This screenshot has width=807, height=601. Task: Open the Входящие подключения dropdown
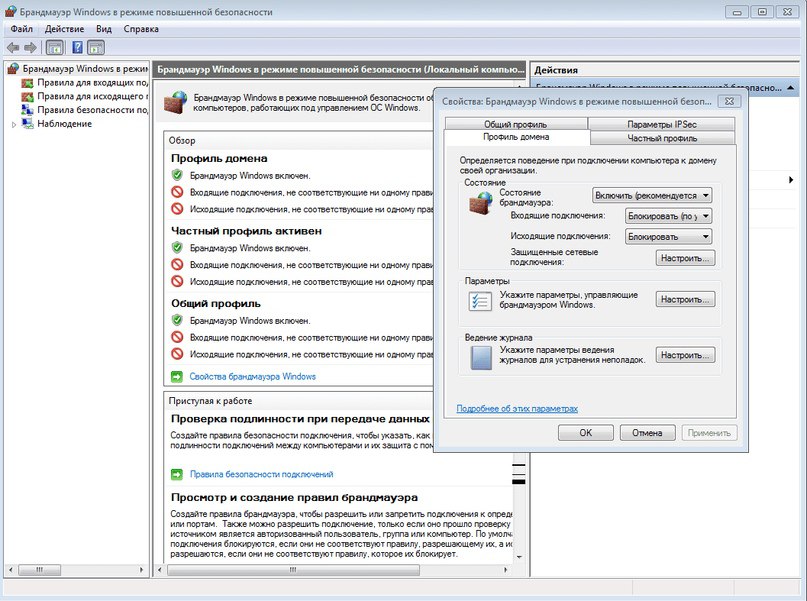click(669, 216)
